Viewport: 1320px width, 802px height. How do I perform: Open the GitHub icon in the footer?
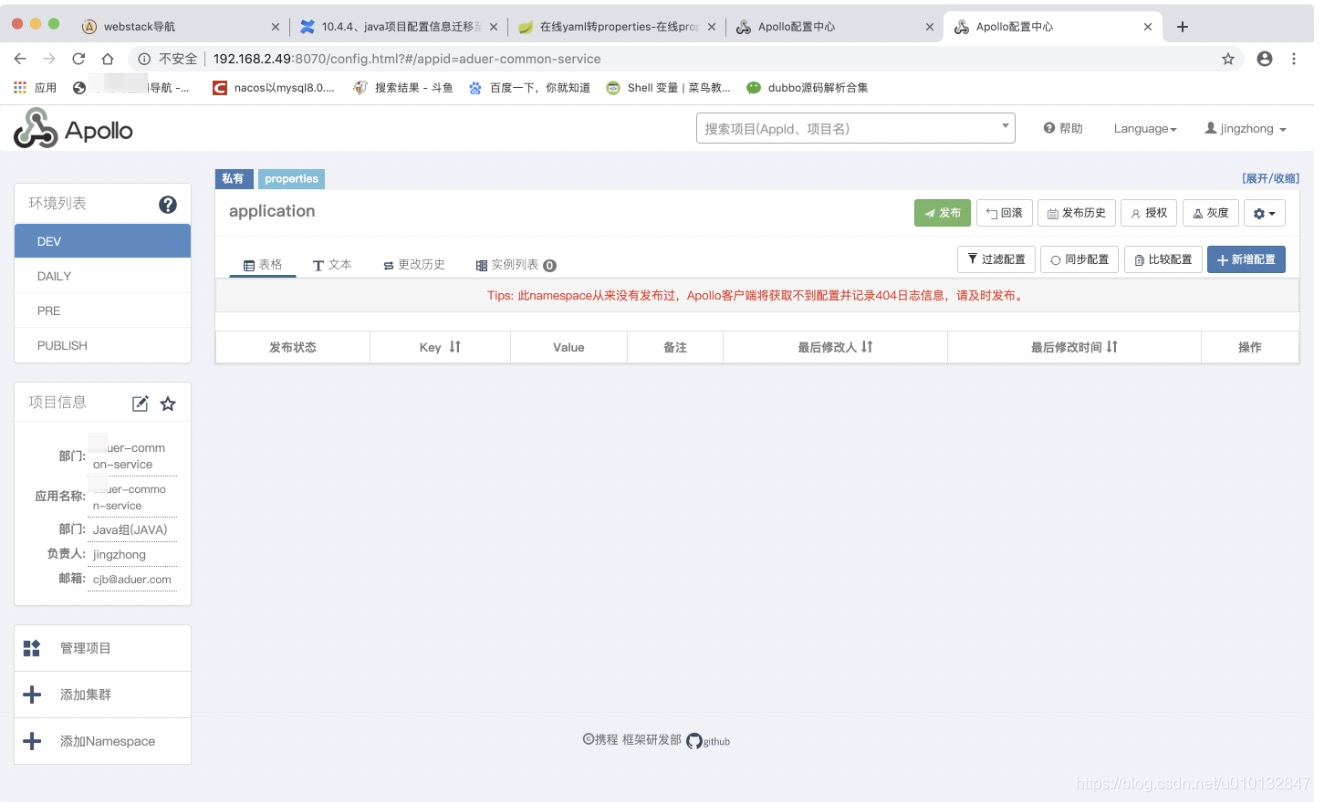pyautogui.click(x=694, y=741)
